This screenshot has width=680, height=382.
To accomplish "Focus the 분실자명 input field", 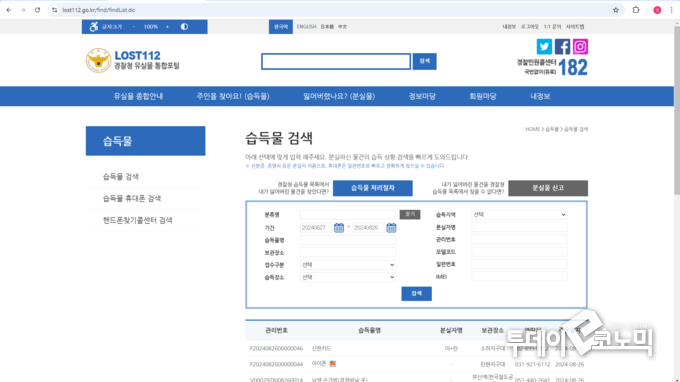I will click(x=519, y=227).
